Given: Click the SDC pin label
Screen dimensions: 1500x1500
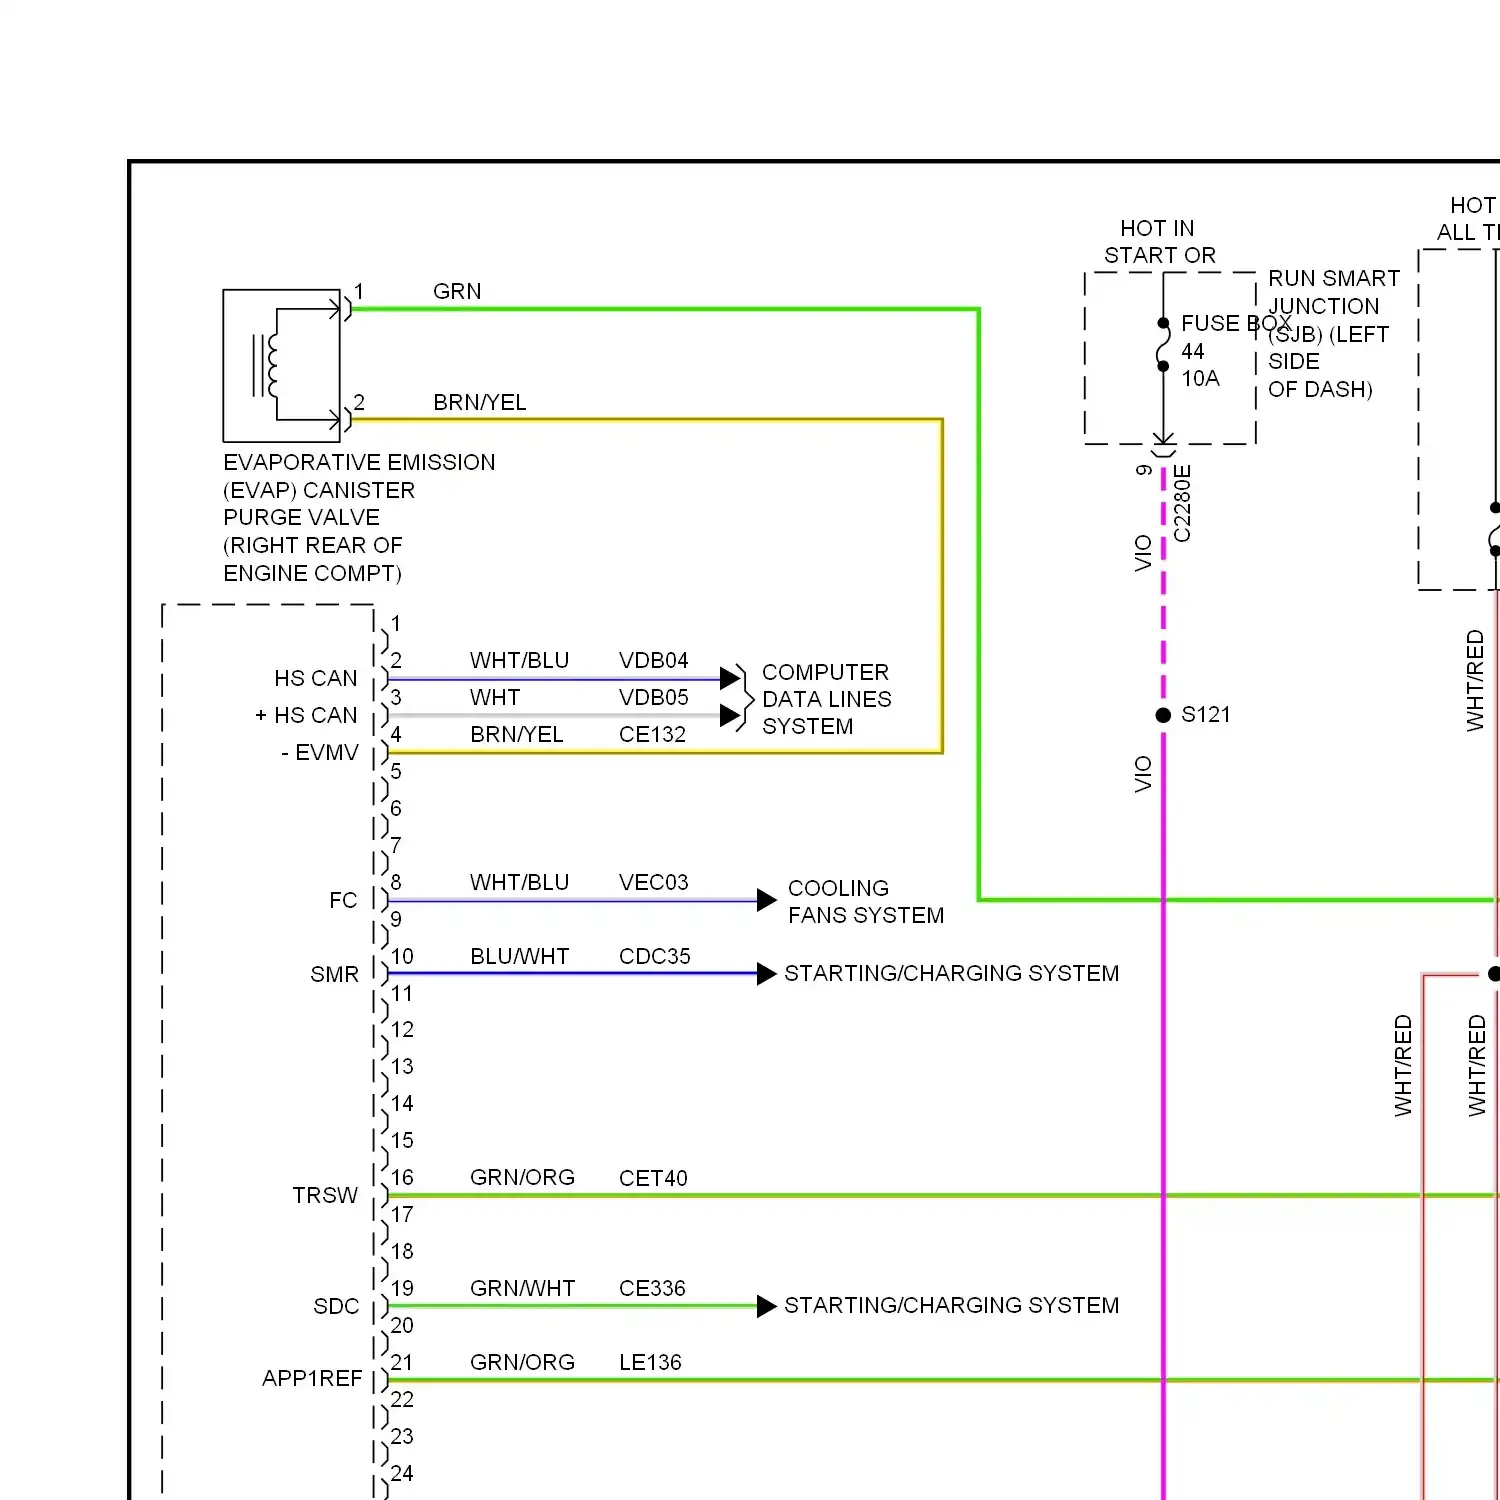Looking at the screenshot, I should (336, 1307).
